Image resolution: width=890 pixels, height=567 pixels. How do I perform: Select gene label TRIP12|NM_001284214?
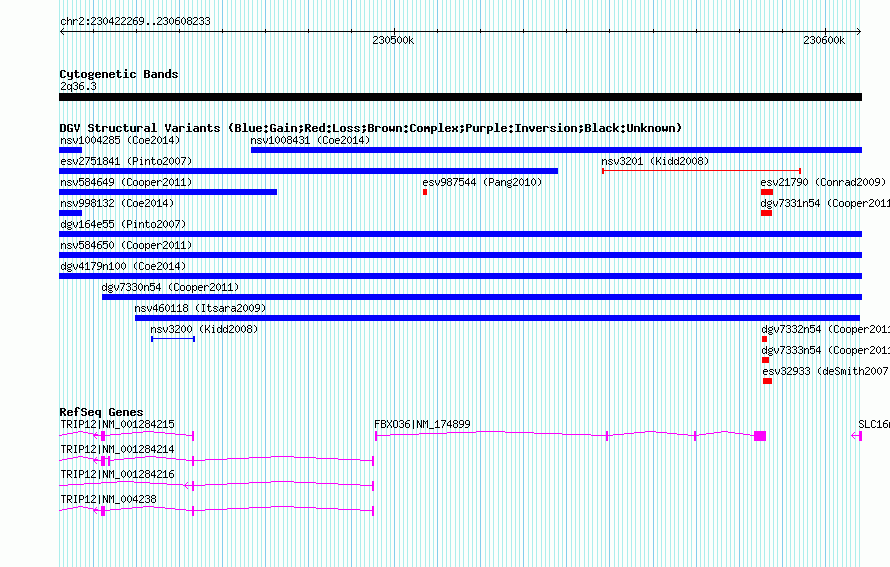117,450
